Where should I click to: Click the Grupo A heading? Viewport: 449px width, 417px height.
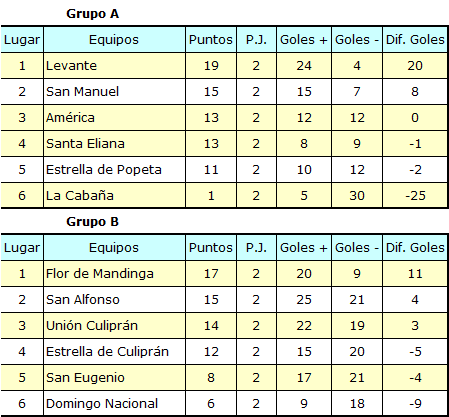93,14
